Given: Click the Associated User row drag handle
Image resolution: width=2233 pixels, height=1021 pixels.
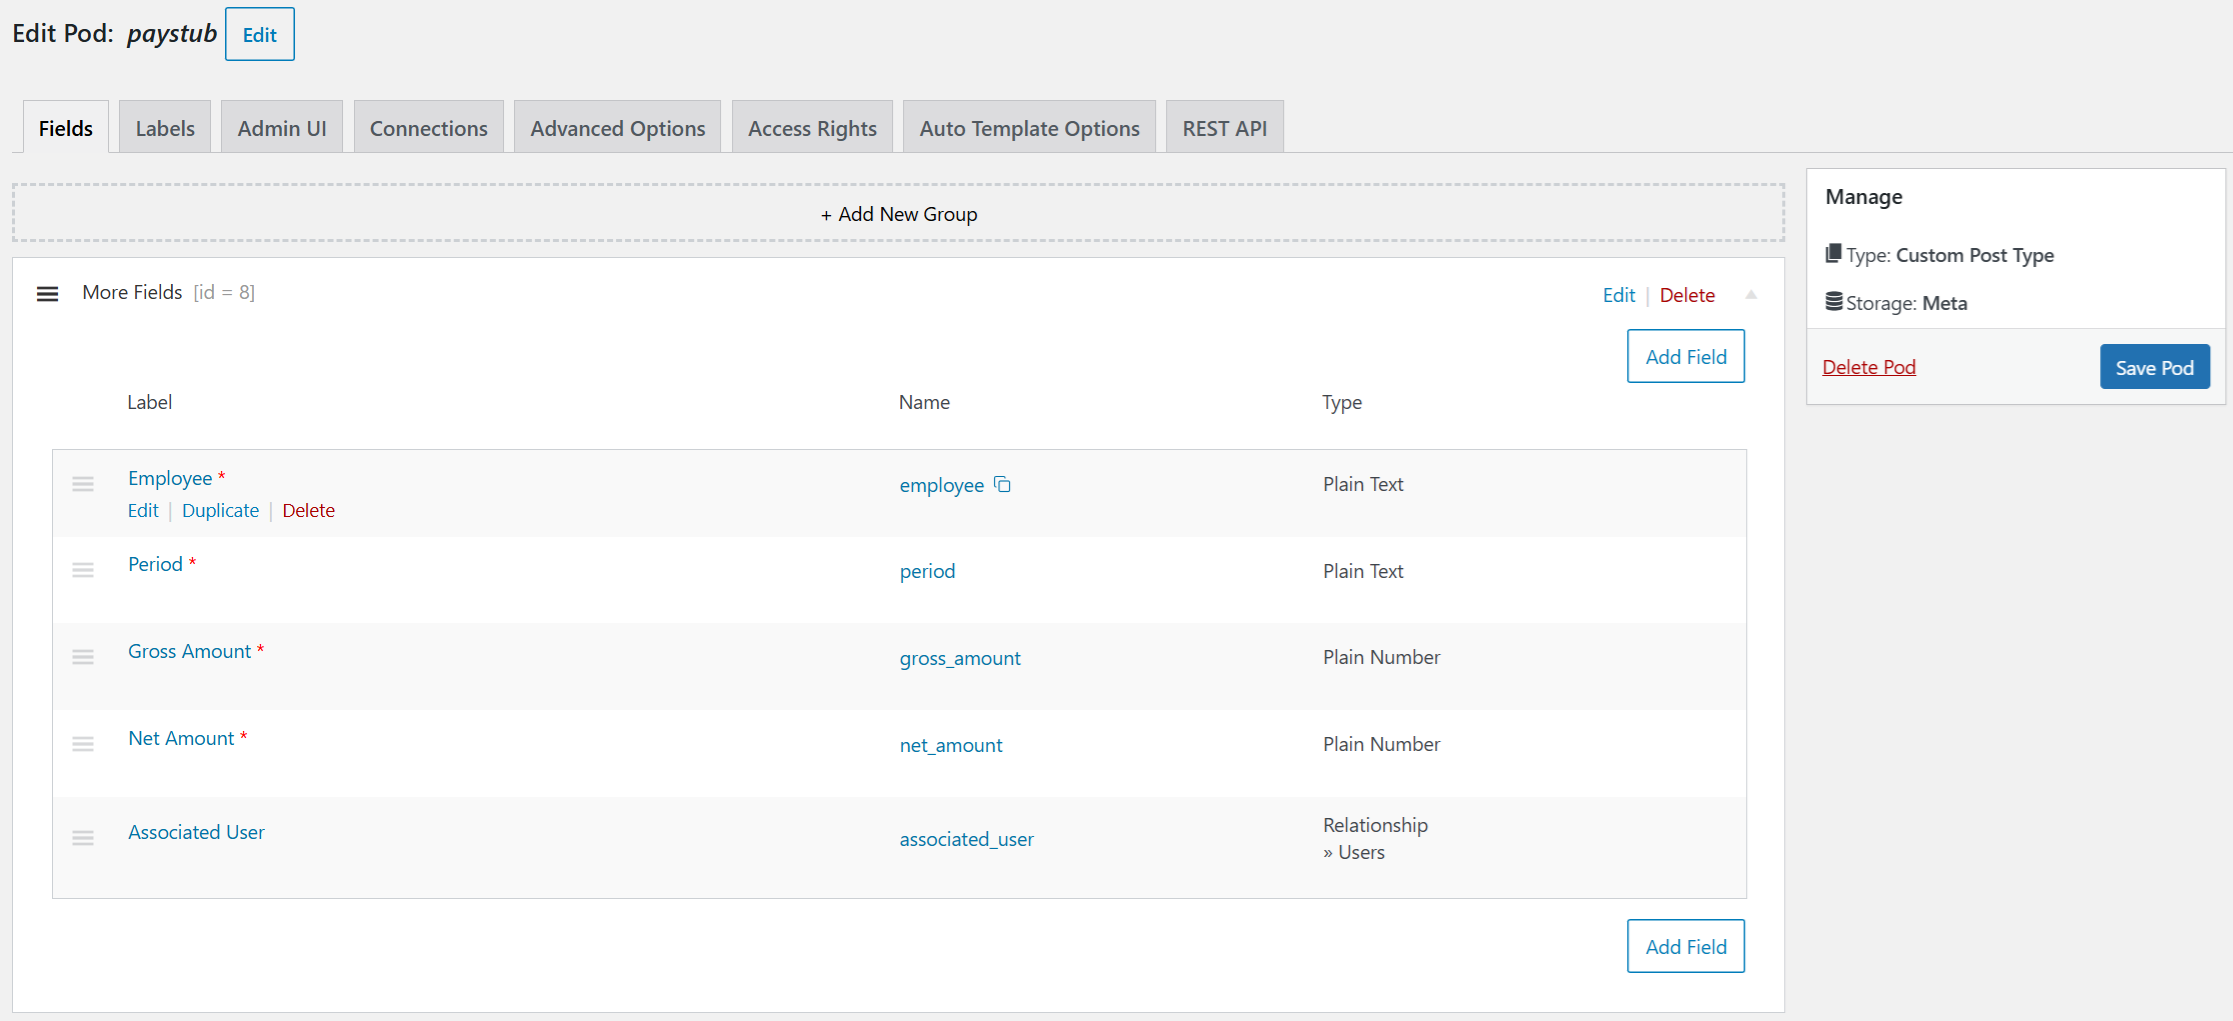Looking at the screenshot, I should click(83, 838).
